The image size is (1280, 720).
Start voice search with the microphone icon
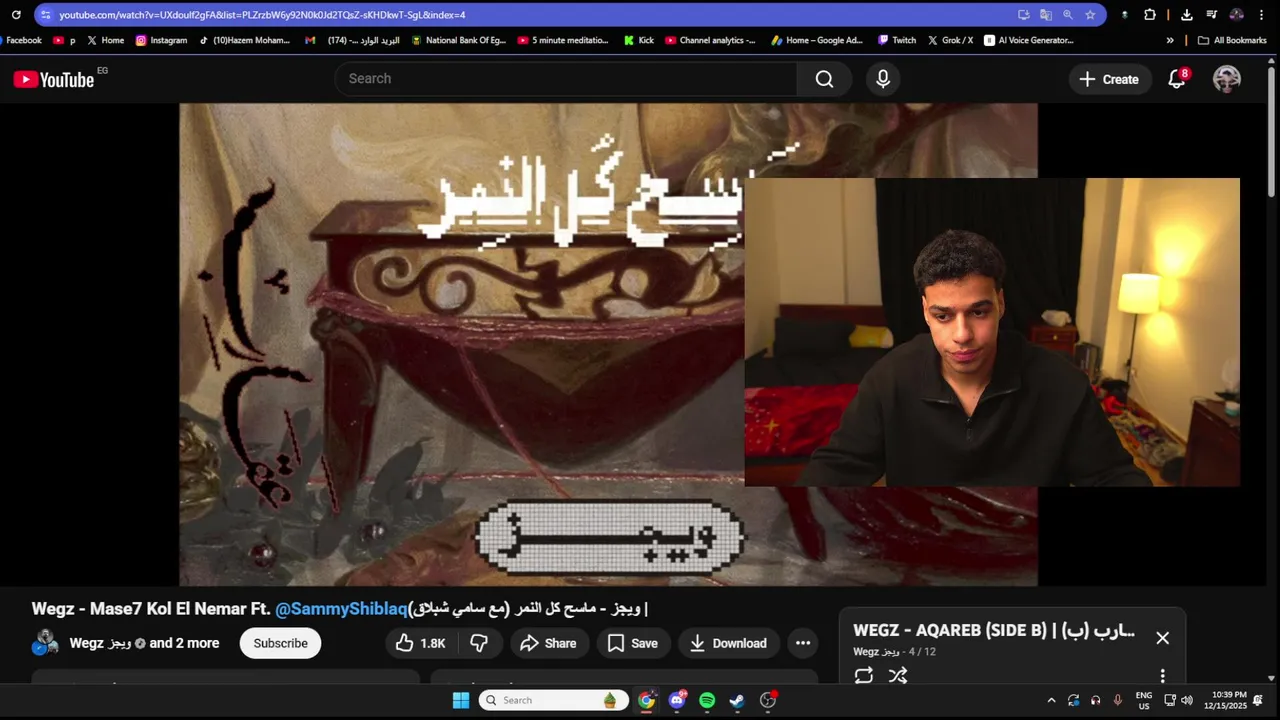[x=883, y=79]
